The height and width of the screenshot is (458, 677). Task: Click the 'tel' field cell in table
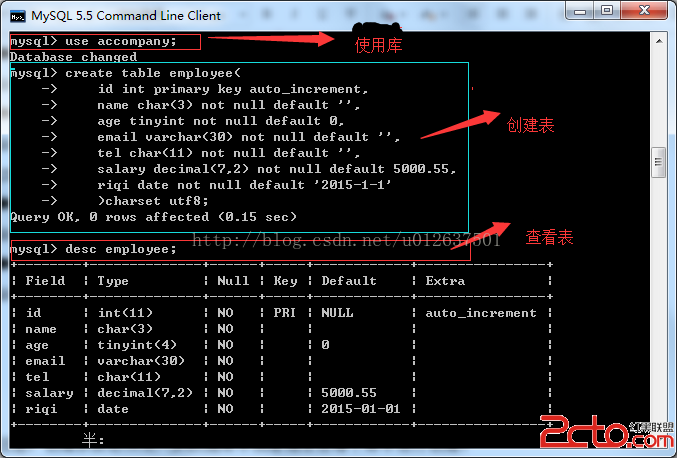[37, 377]
